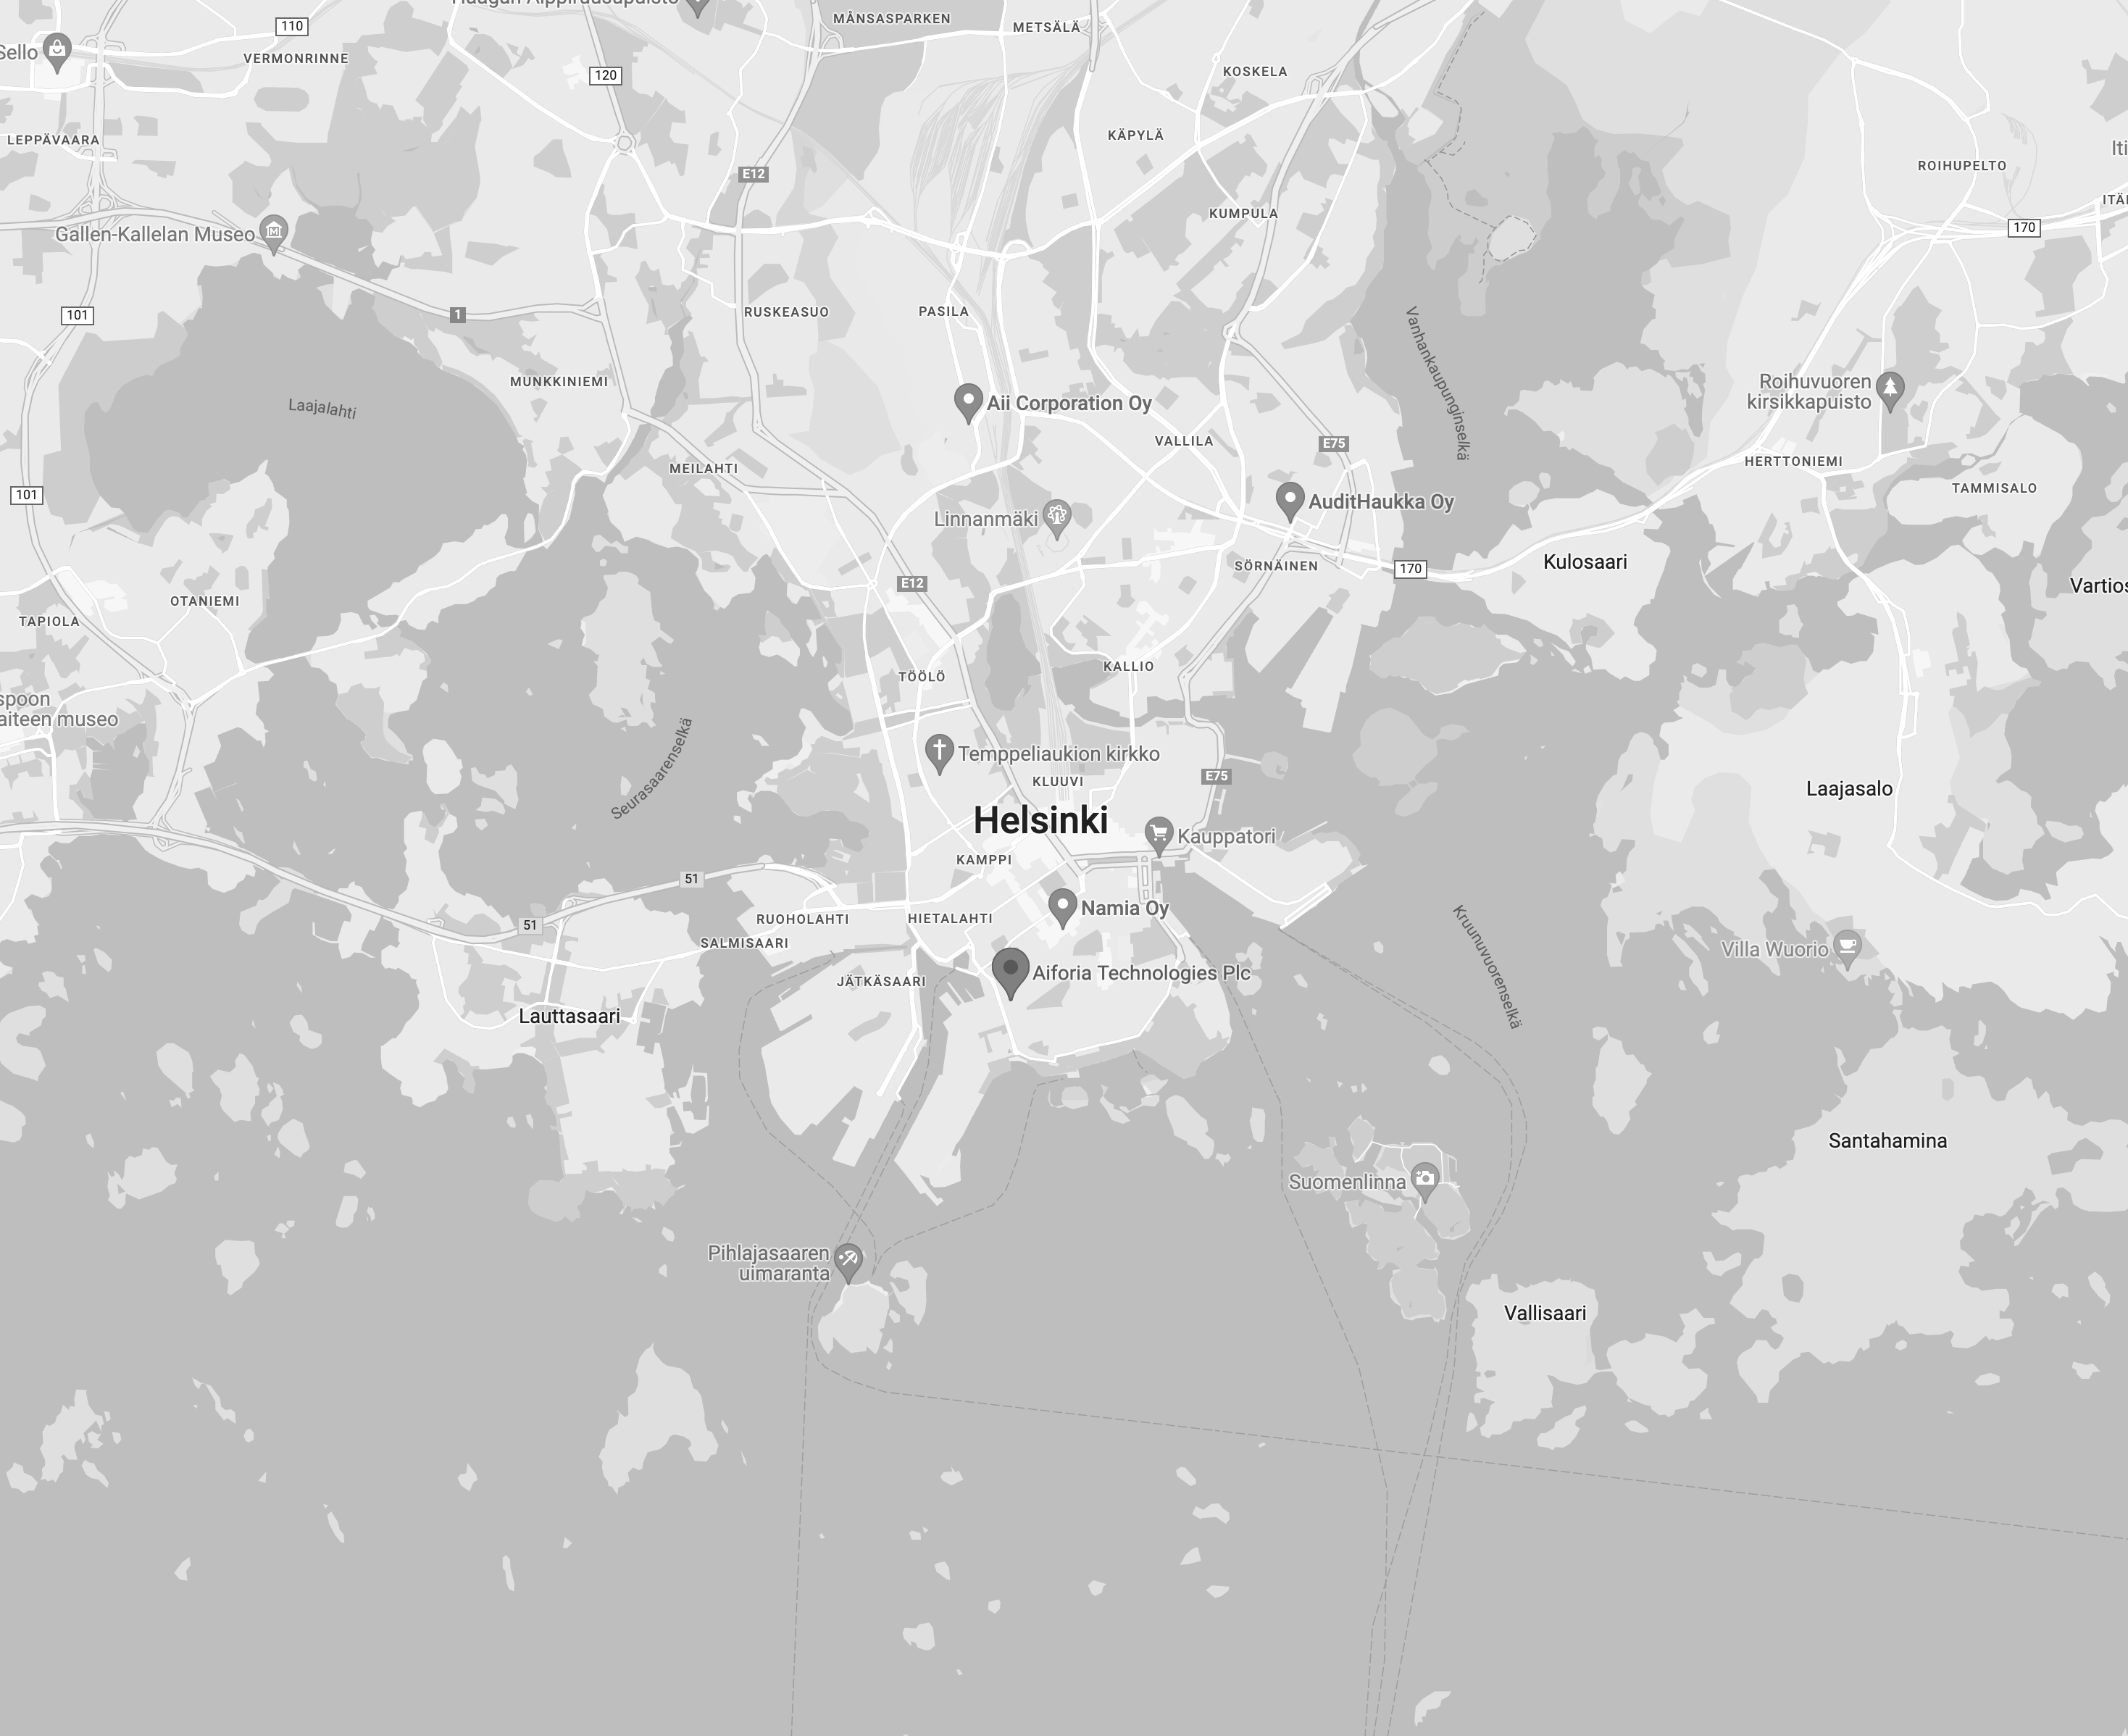Open the Villa Wuorio cafe marker

click(1848, 949)
